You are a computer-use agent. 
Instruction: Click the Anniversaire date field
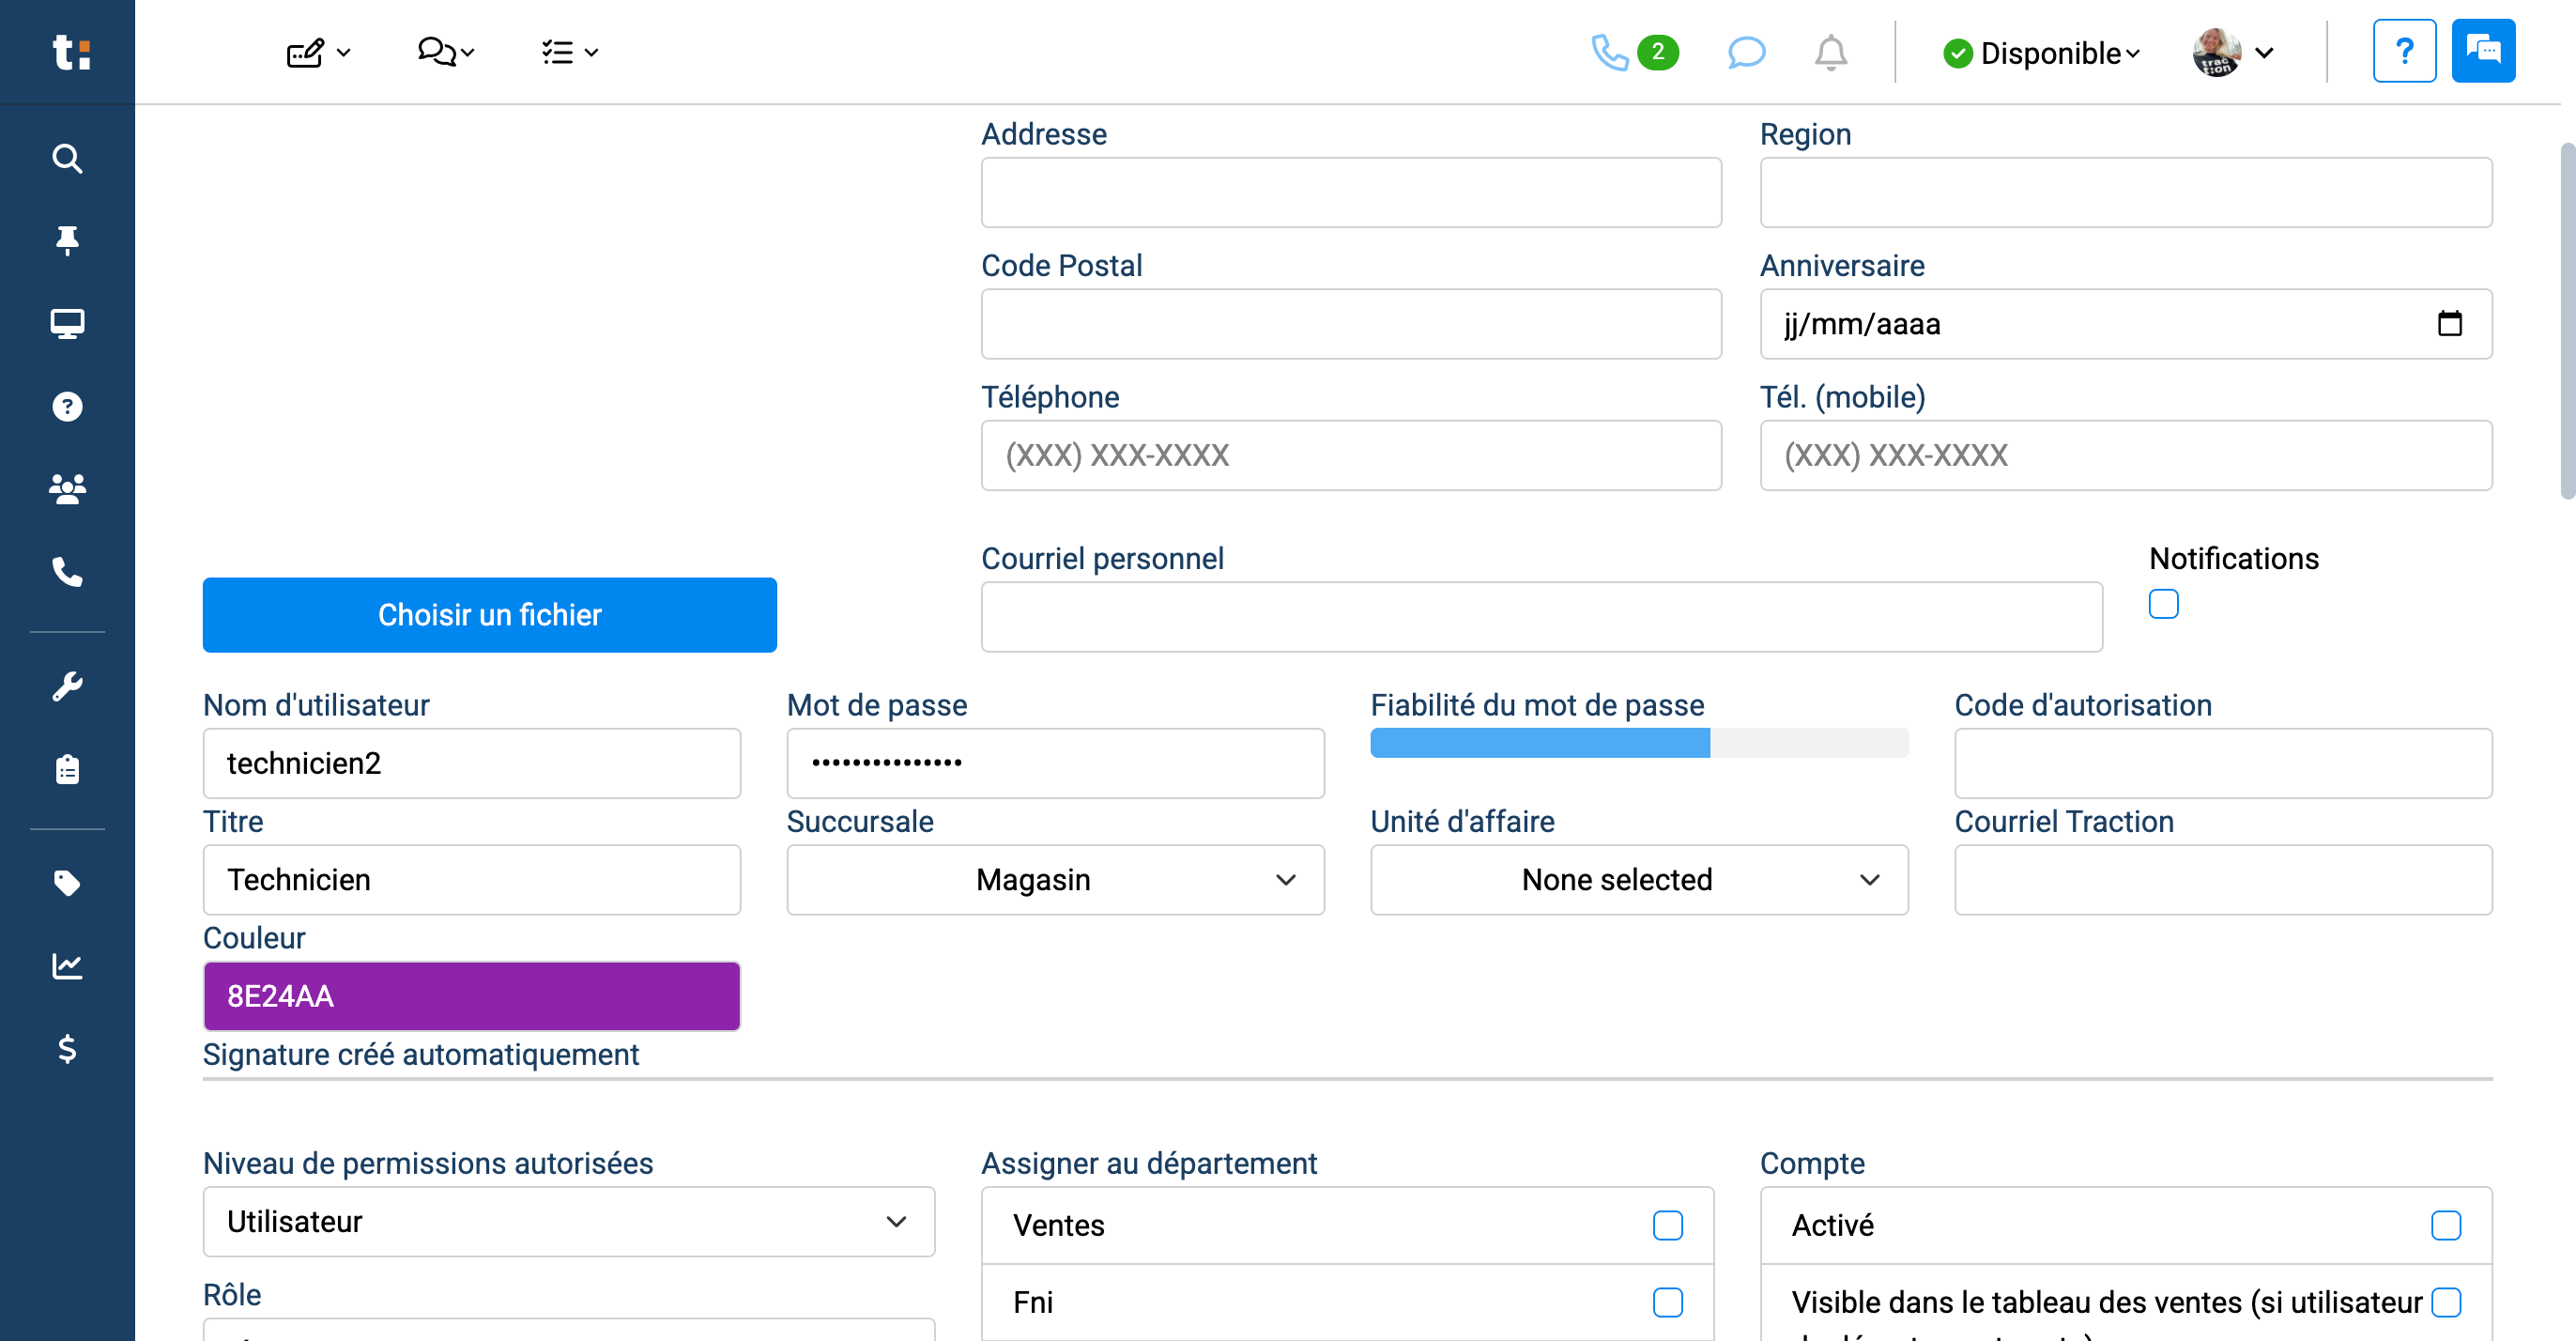pyautogui.click(x=2126, y=324)
